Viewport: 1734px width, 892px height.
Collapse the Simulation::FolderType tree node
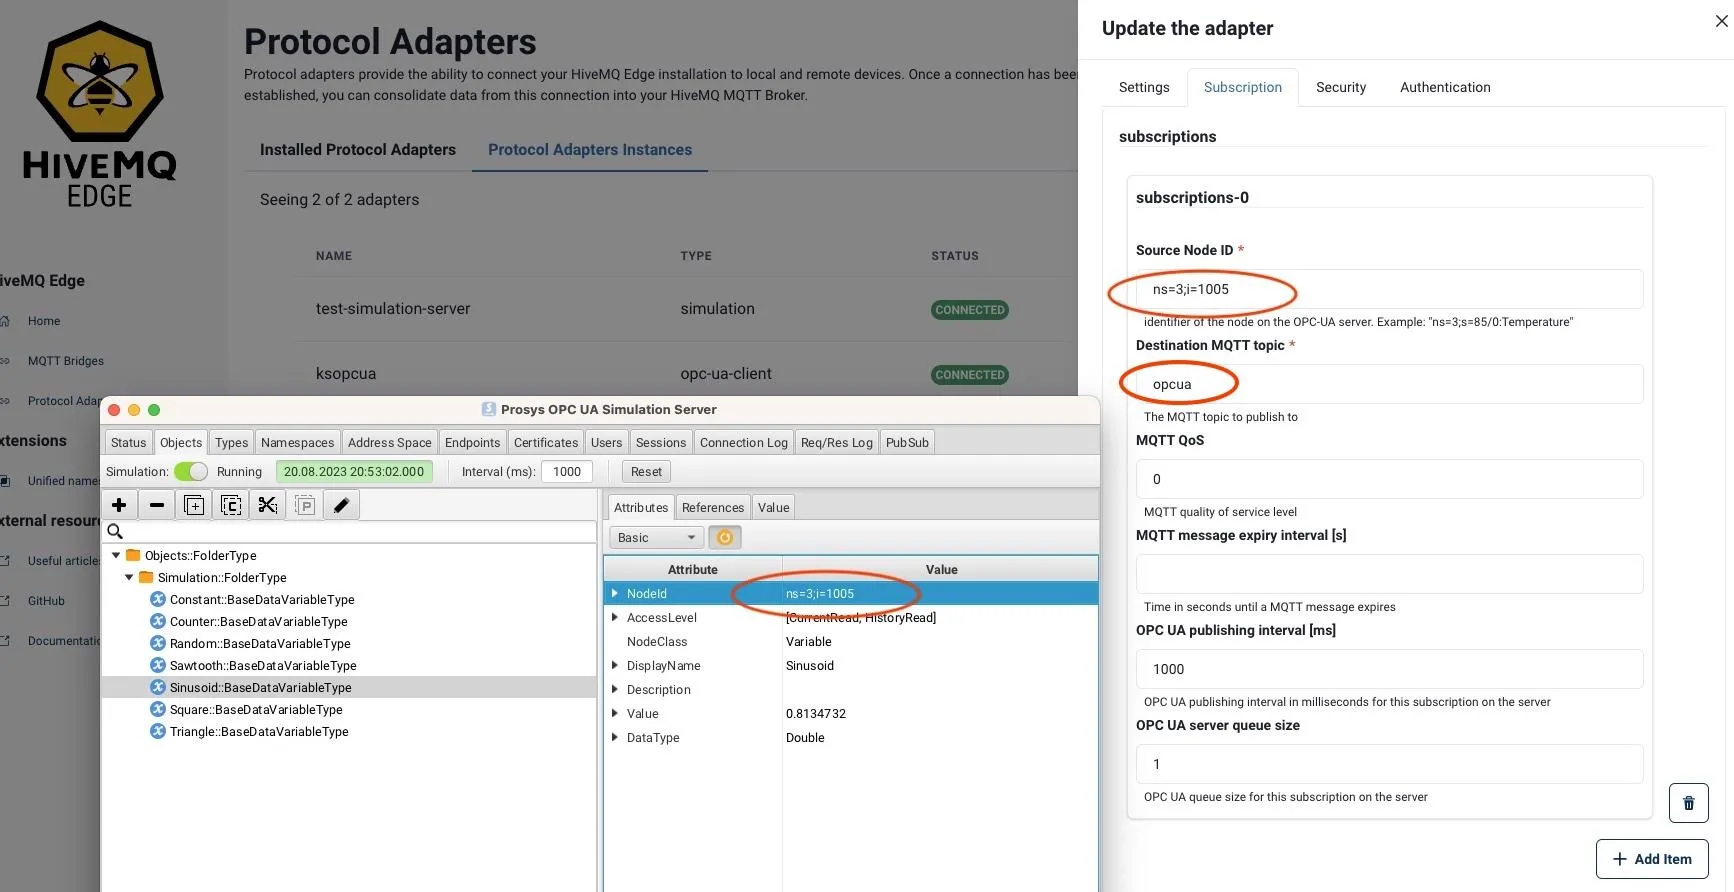129,577
